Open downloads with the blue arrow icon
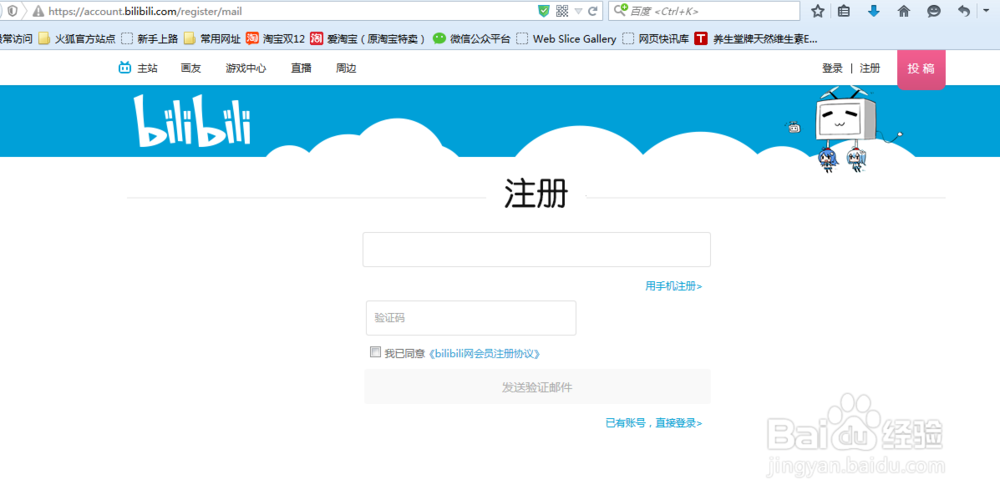Image resolution: width=1000 pixels, height=500 pixels. click(874, 11)
